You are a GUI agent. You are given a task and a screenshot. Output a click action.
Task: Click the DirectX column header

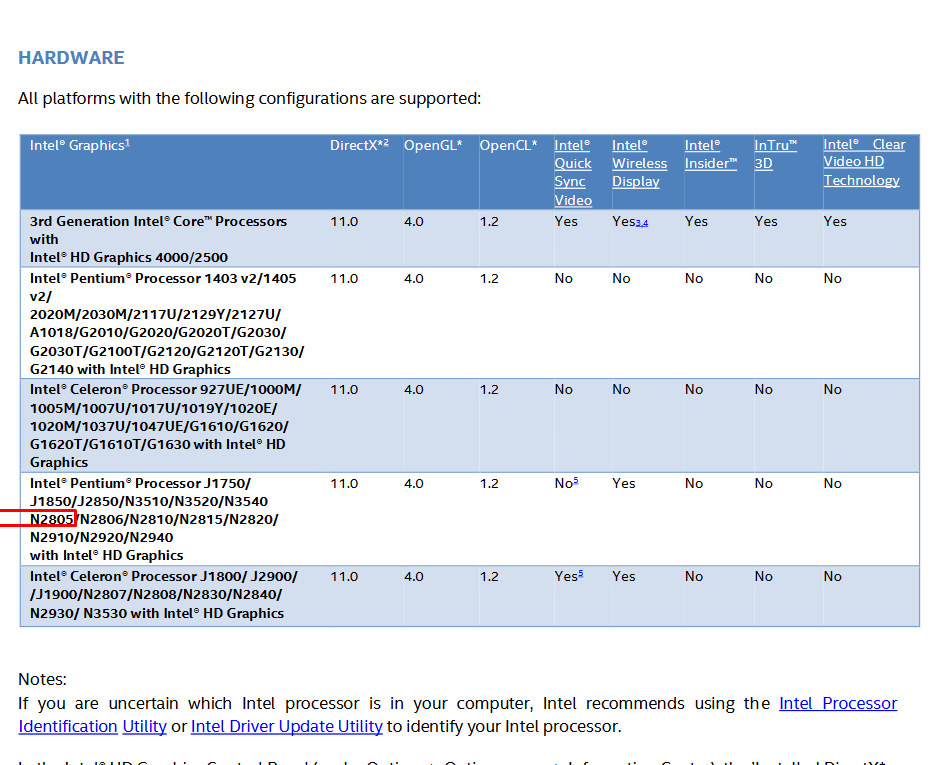coord(358,145)
